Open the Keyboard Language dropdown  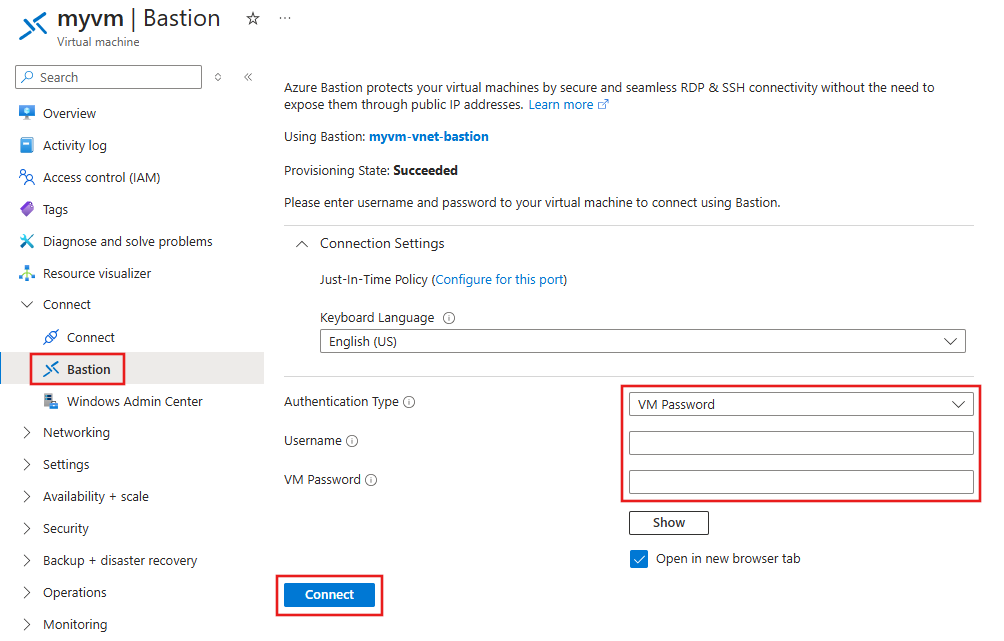pyautogui.click(x=641, y=341)
